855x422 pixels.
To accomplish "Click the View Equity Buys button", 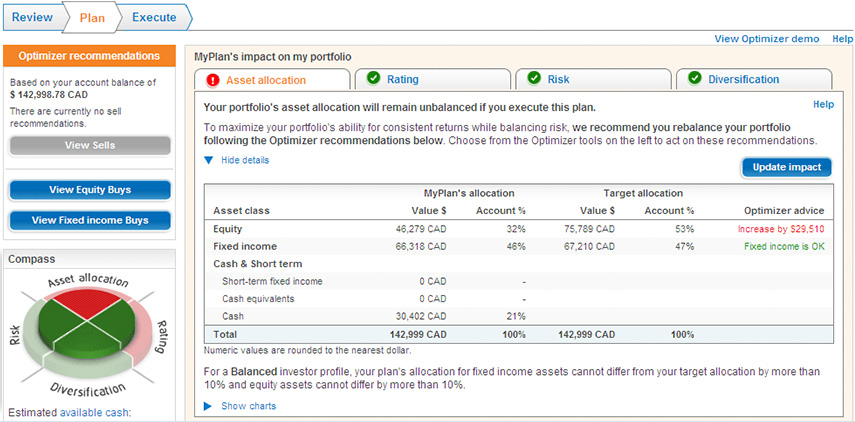I will (x=90, y=190).
